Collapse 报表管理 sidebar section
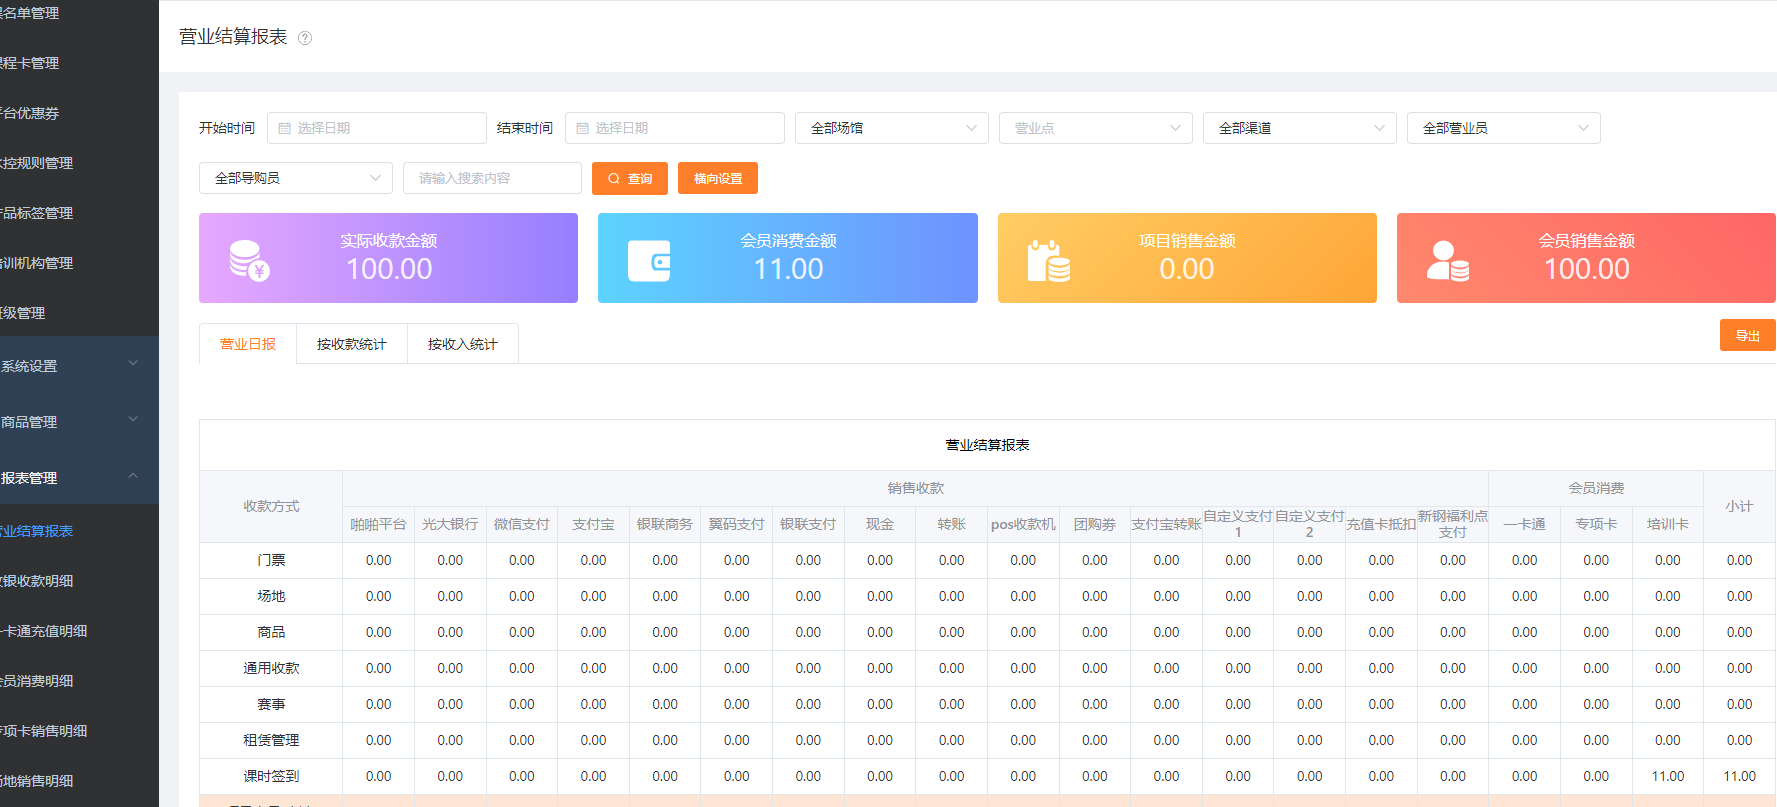The width and height of the screenshot is (1777, 807). (79, 477)
